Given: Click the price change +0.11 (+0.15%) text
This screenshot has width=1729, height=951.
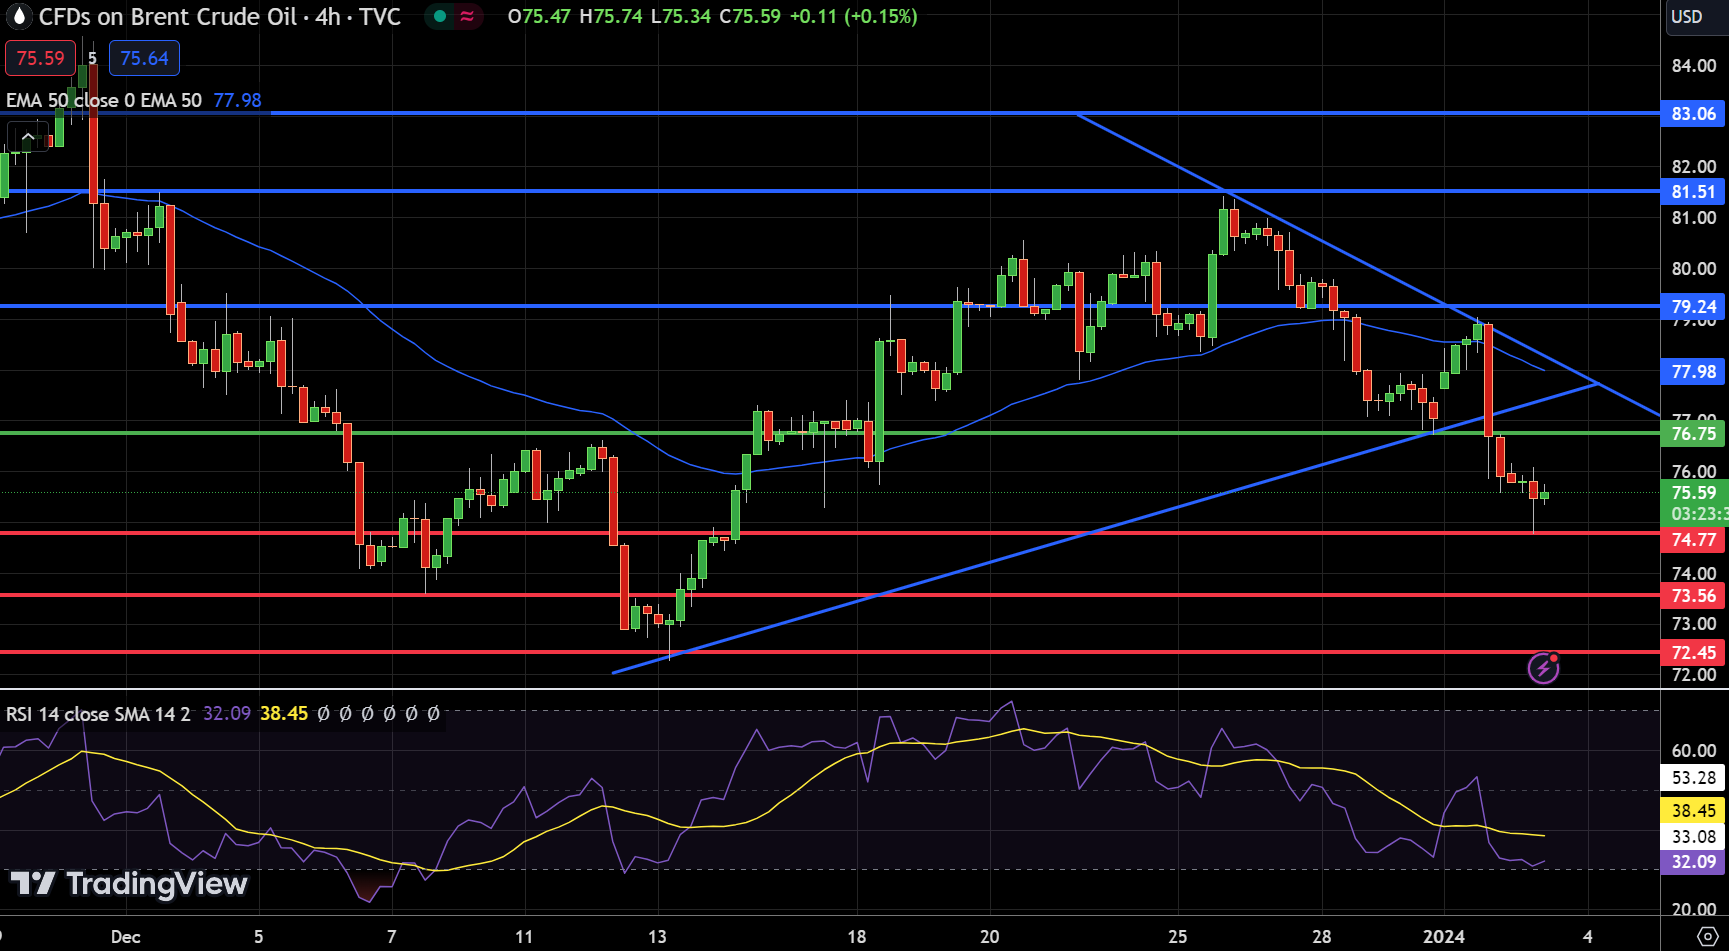Looking at the screenshot, I should pos(853,16).
